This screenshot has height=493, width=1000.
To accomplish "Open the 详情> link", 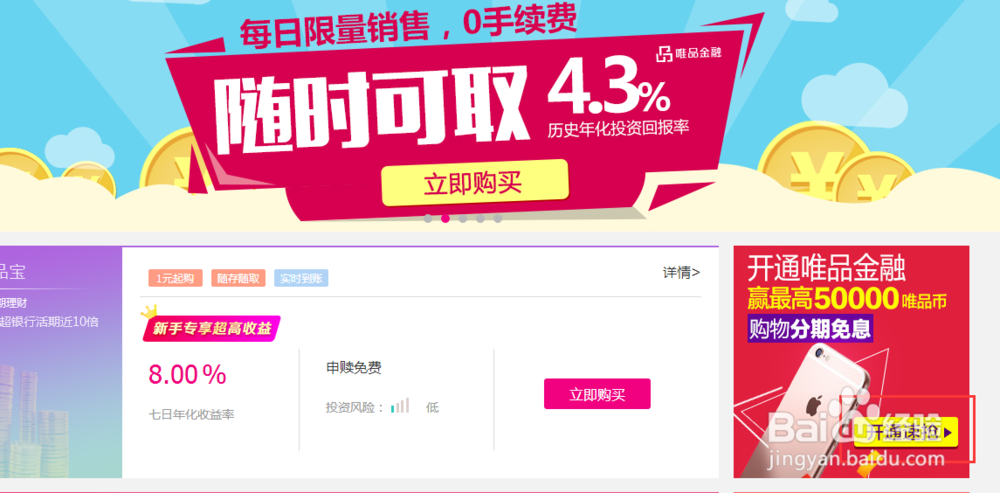I will pos(681,273).
